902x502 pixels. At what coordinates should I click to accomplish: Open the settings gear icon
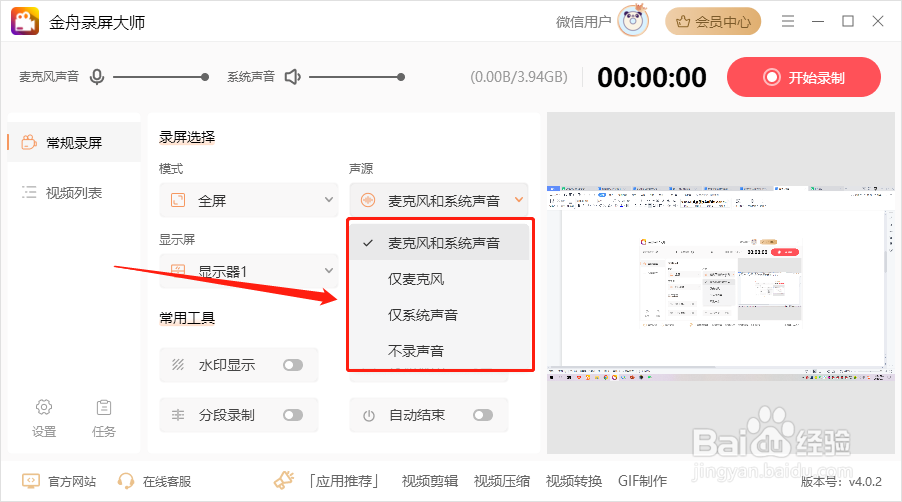[44, 407]
